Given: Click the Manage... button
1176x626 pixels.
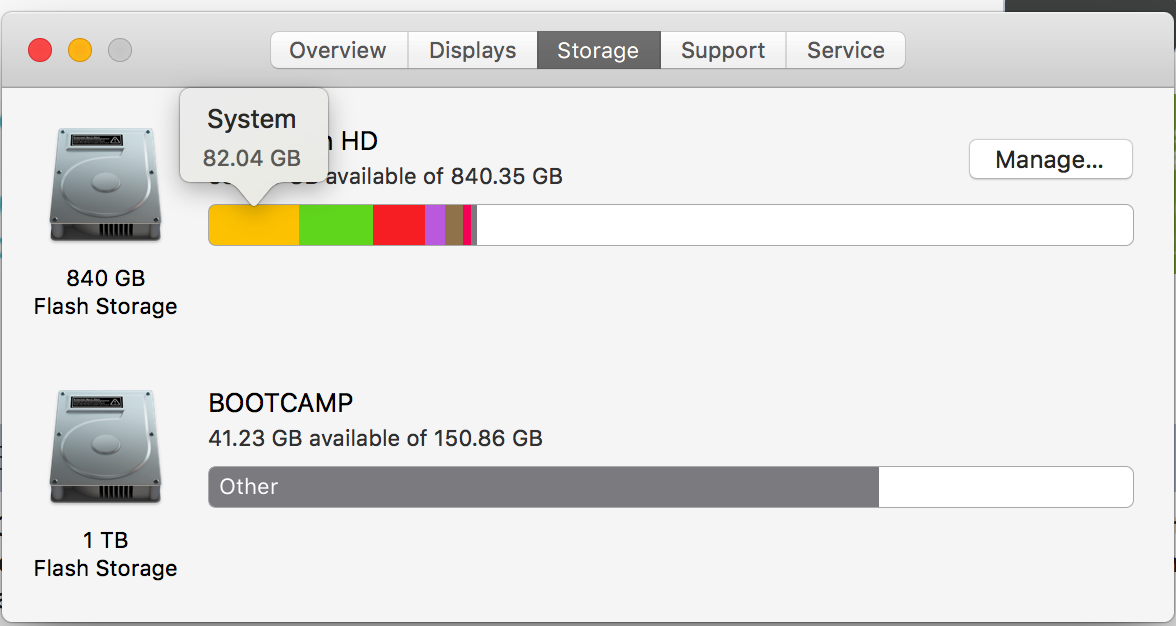Looking at the screenshot, I should (x=1050, y=159).
